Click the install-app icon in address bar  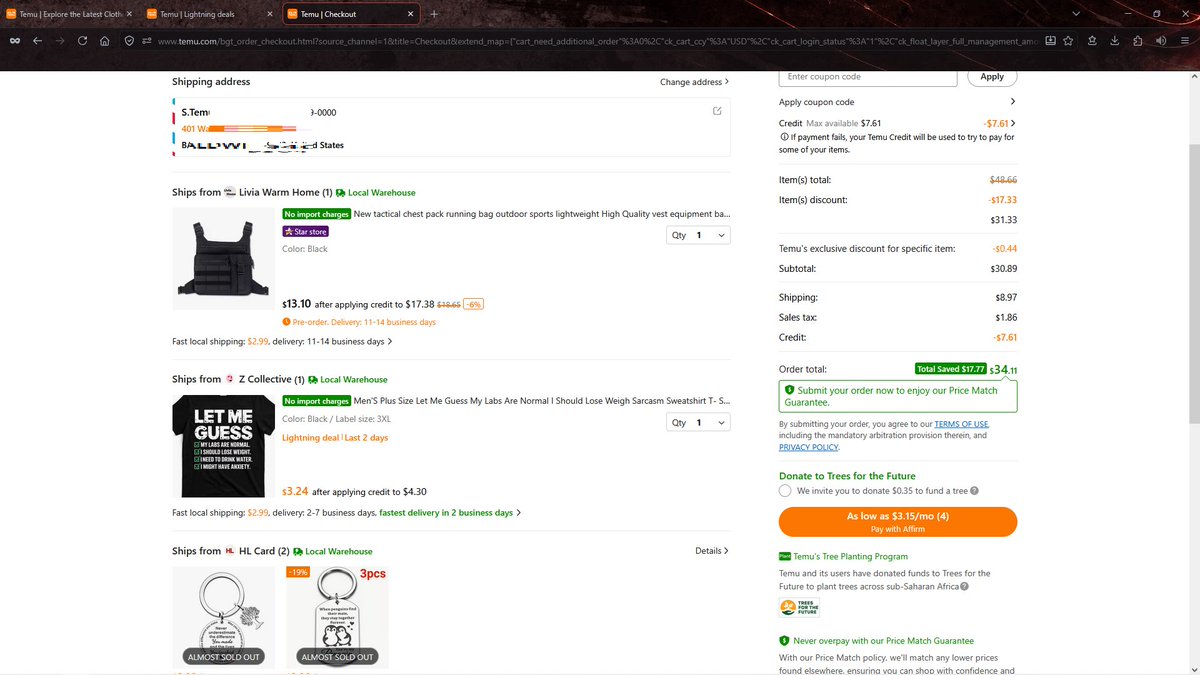1050,41
